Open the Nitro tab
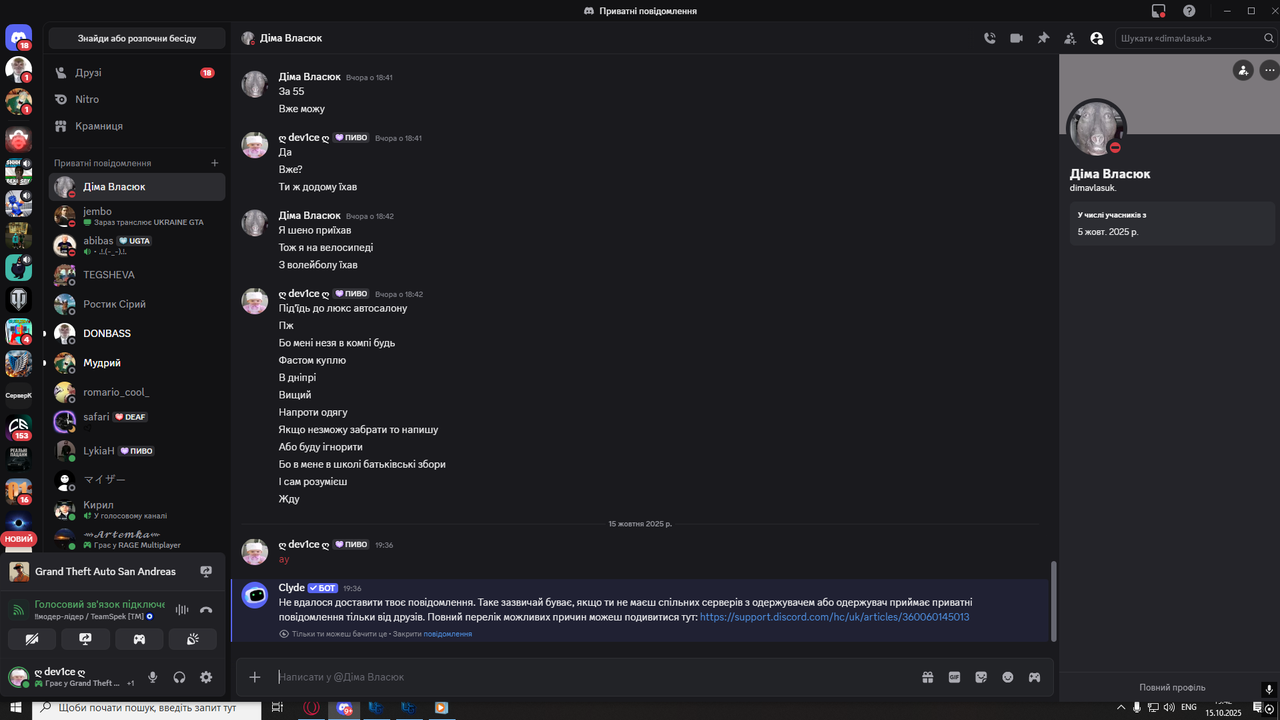This screenshot has height=720, width=1280. click(x=137, y=100)
